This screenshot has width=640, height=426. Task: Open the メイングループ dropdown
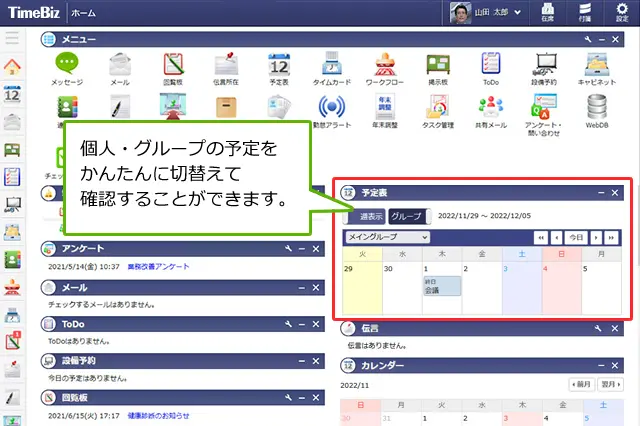click(386, 237)
